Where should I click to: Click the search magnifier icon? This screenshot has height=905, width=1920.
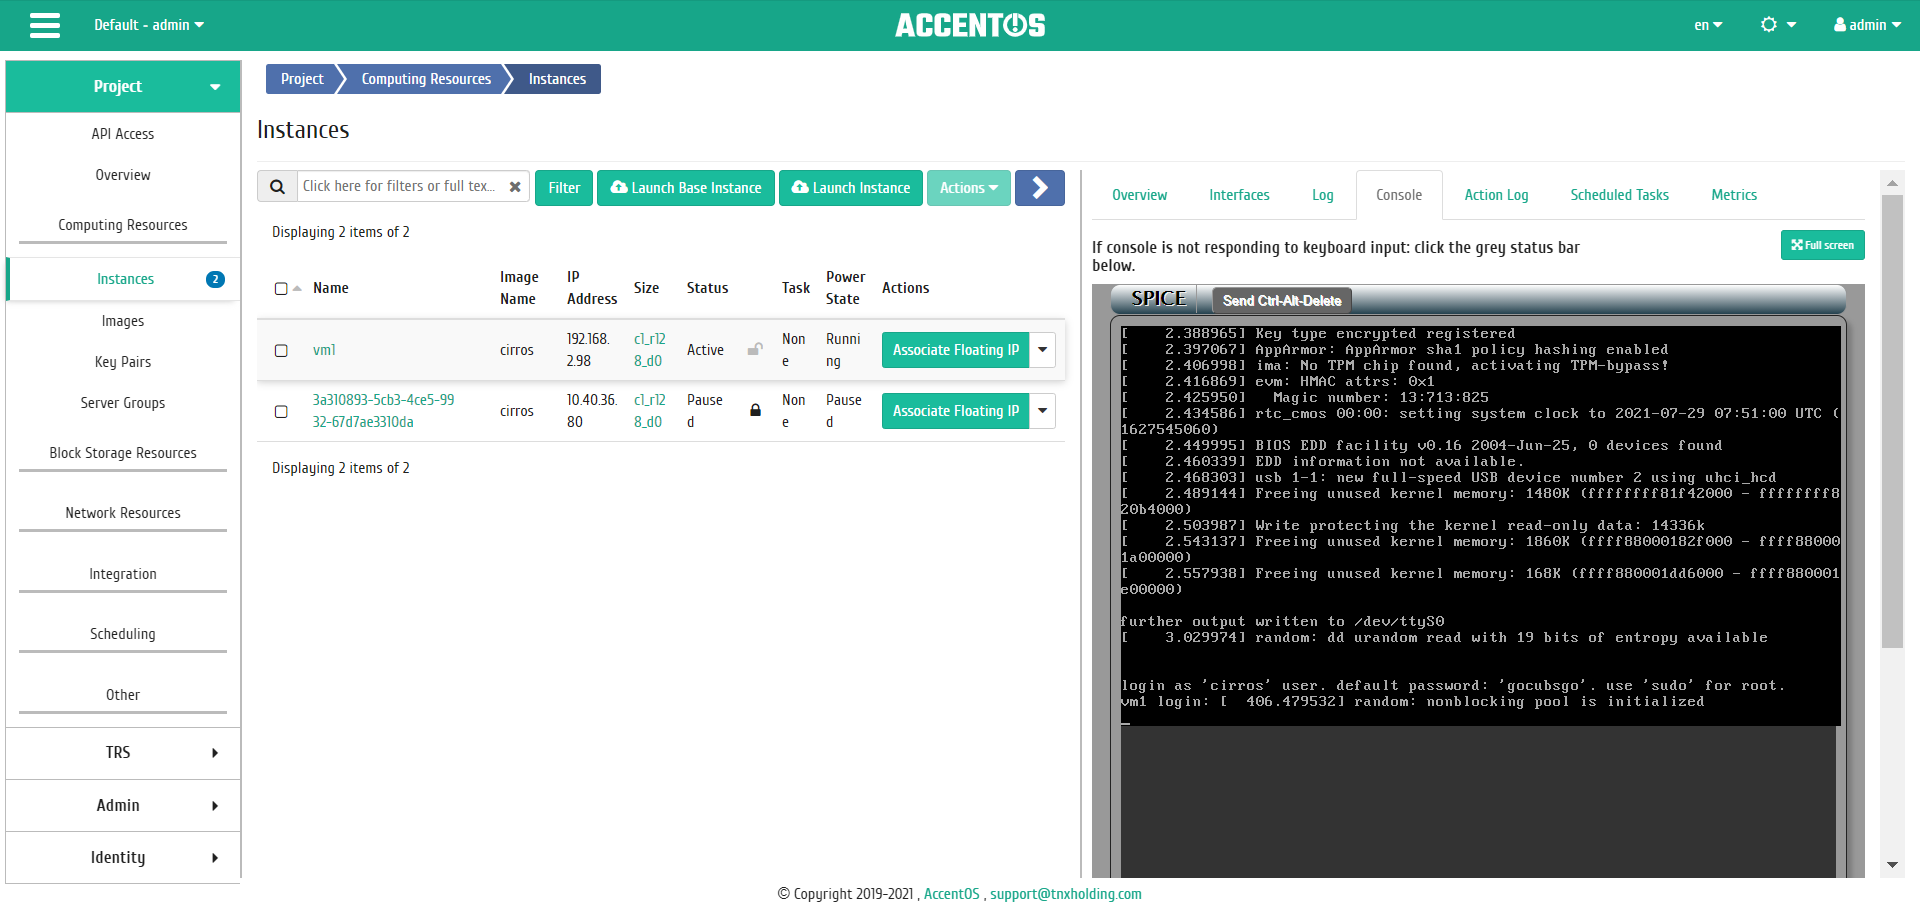pyautogui.click(x=277, y=187)
